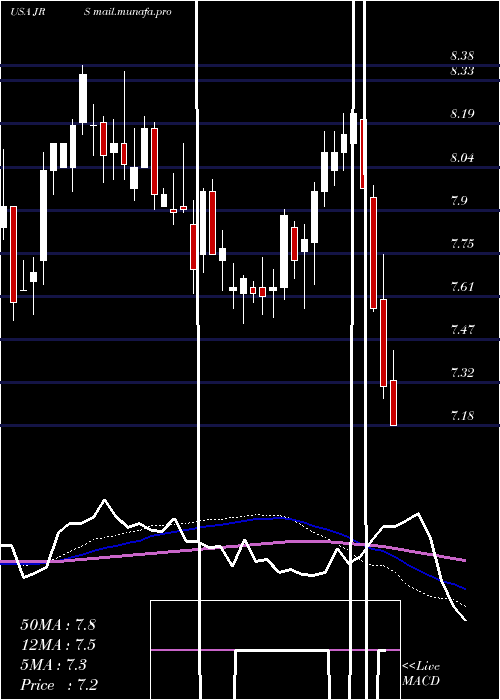The width and height of the screenshot is (500, 700).
Task: Select the last red candlestick near 7.18
Action: click(393, 403)
